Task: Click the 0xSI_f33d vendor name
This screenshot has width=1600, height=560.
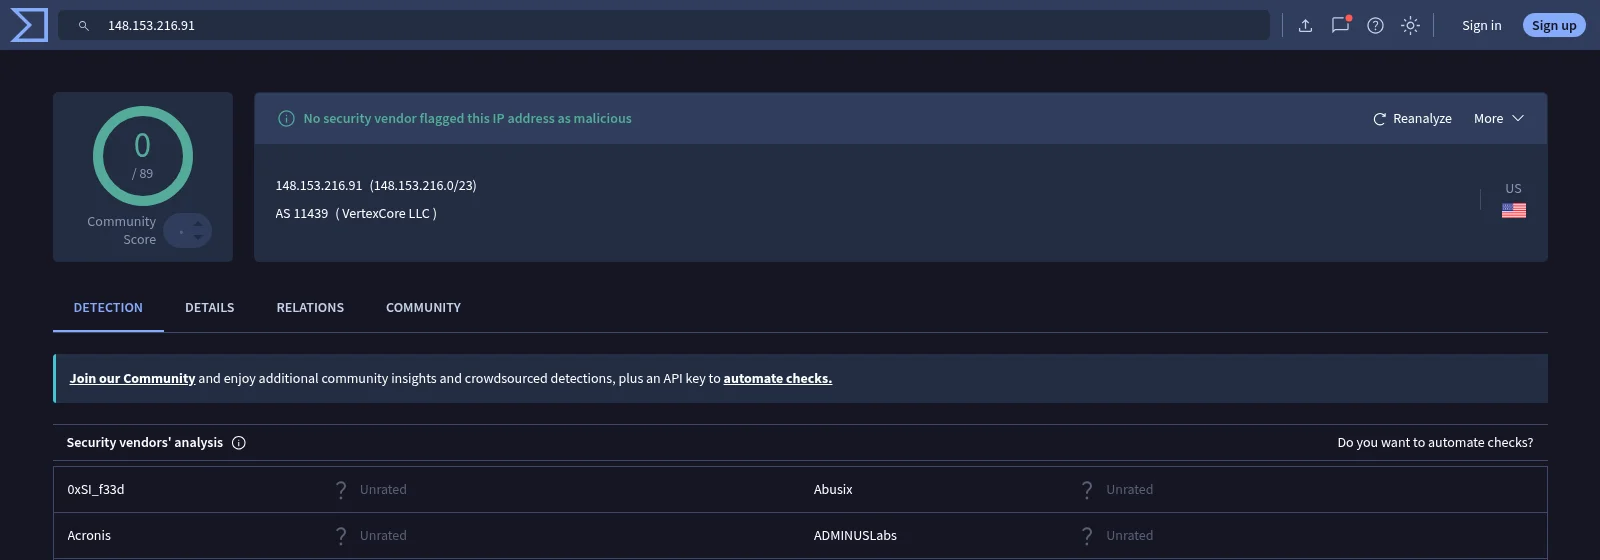Action: 96,489
